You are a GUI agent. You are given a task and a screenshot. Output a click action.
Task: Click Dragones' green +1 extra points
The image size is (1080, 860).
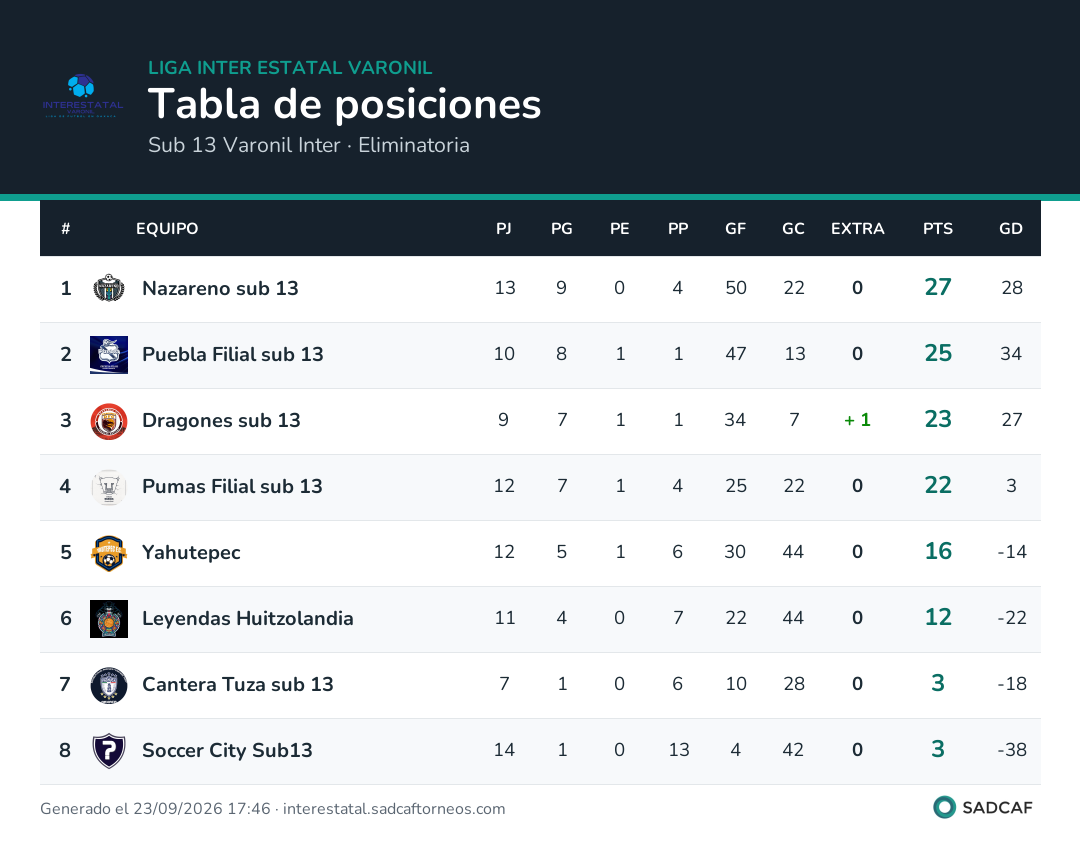[857, 420]
